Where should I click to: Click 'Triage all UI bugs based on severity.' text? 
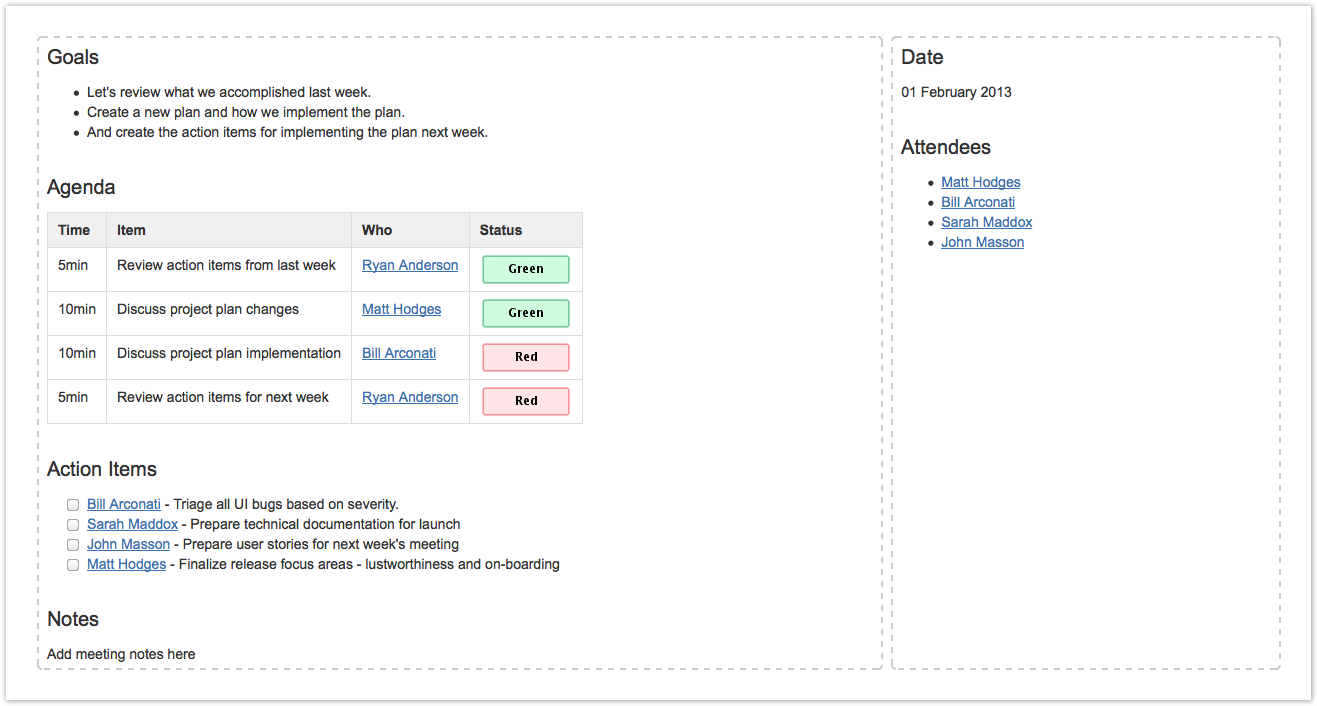(x=286, y=504)
